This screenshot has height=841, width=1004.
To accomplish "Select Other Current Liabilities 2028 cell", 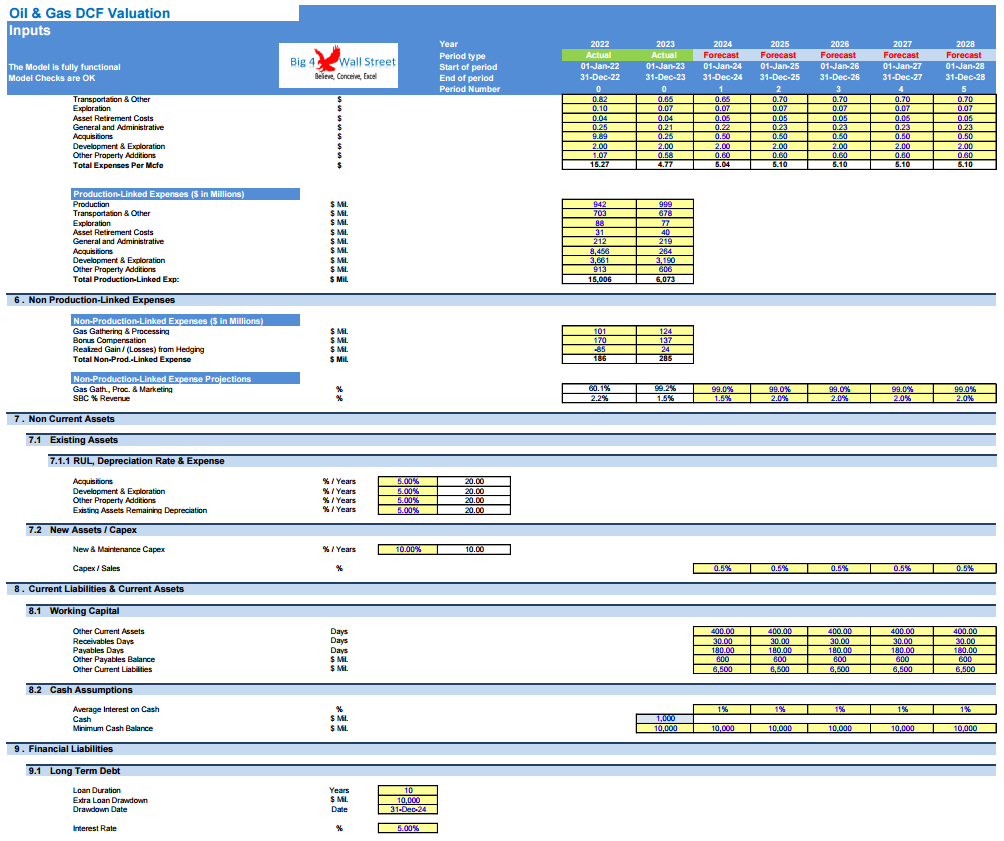I will (964, 669).
